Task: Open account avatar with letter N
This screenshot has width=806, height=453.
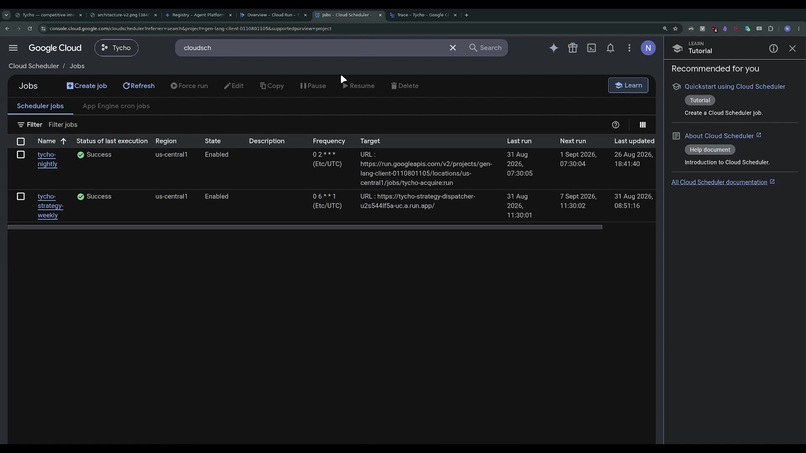Action: (648, 48)
